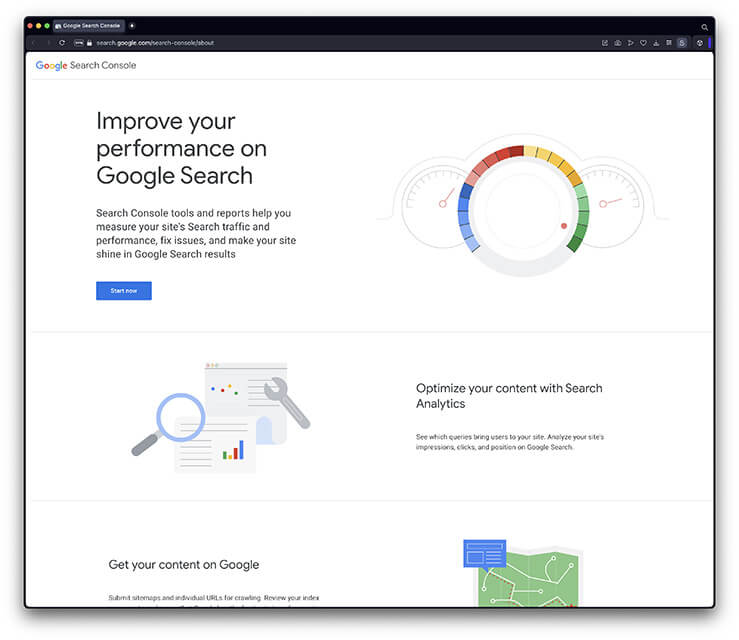Click the padlock site security icon
739x640 pixels.
[x=89, y=43]
